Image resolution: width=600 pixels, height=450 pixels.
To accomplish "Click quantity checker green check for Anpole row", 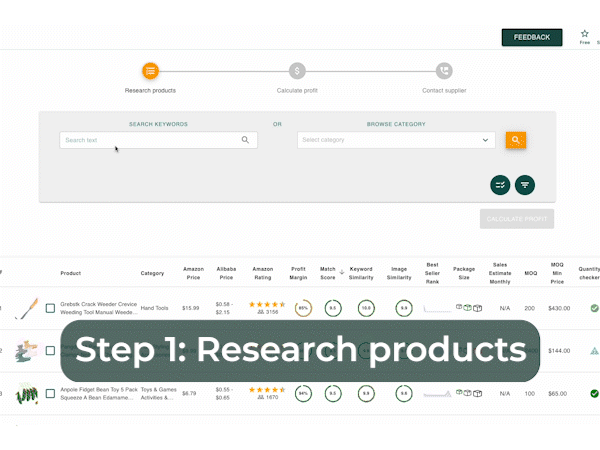I will tap(594, 393).
